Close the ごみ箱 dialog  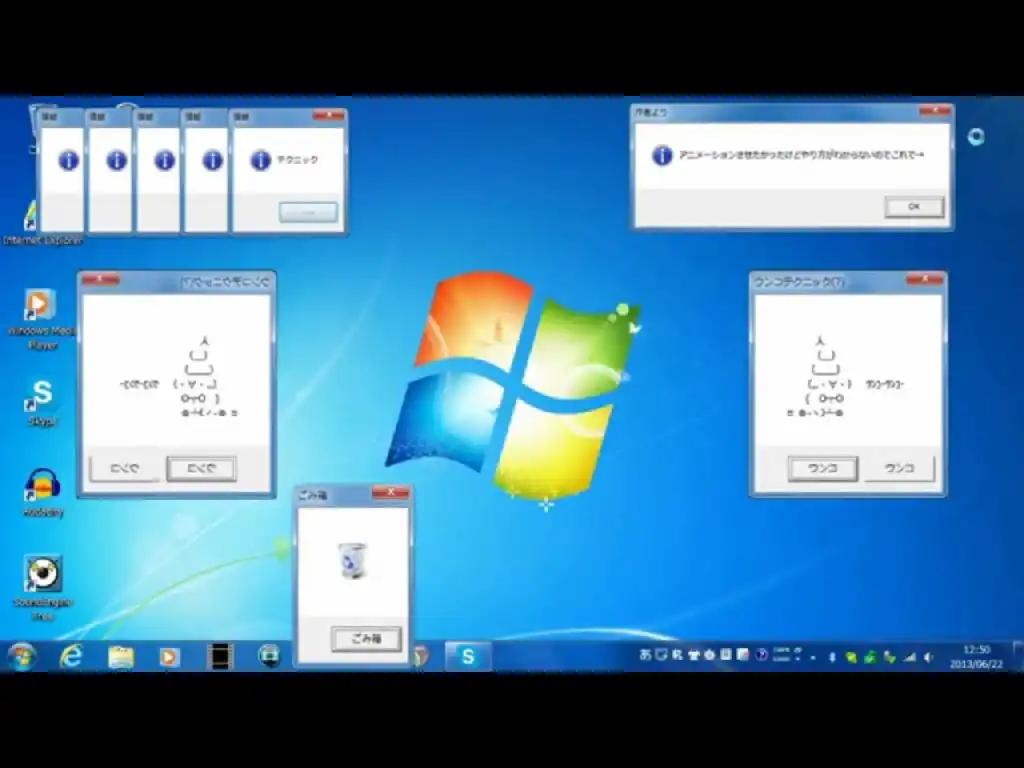(390, 492)
